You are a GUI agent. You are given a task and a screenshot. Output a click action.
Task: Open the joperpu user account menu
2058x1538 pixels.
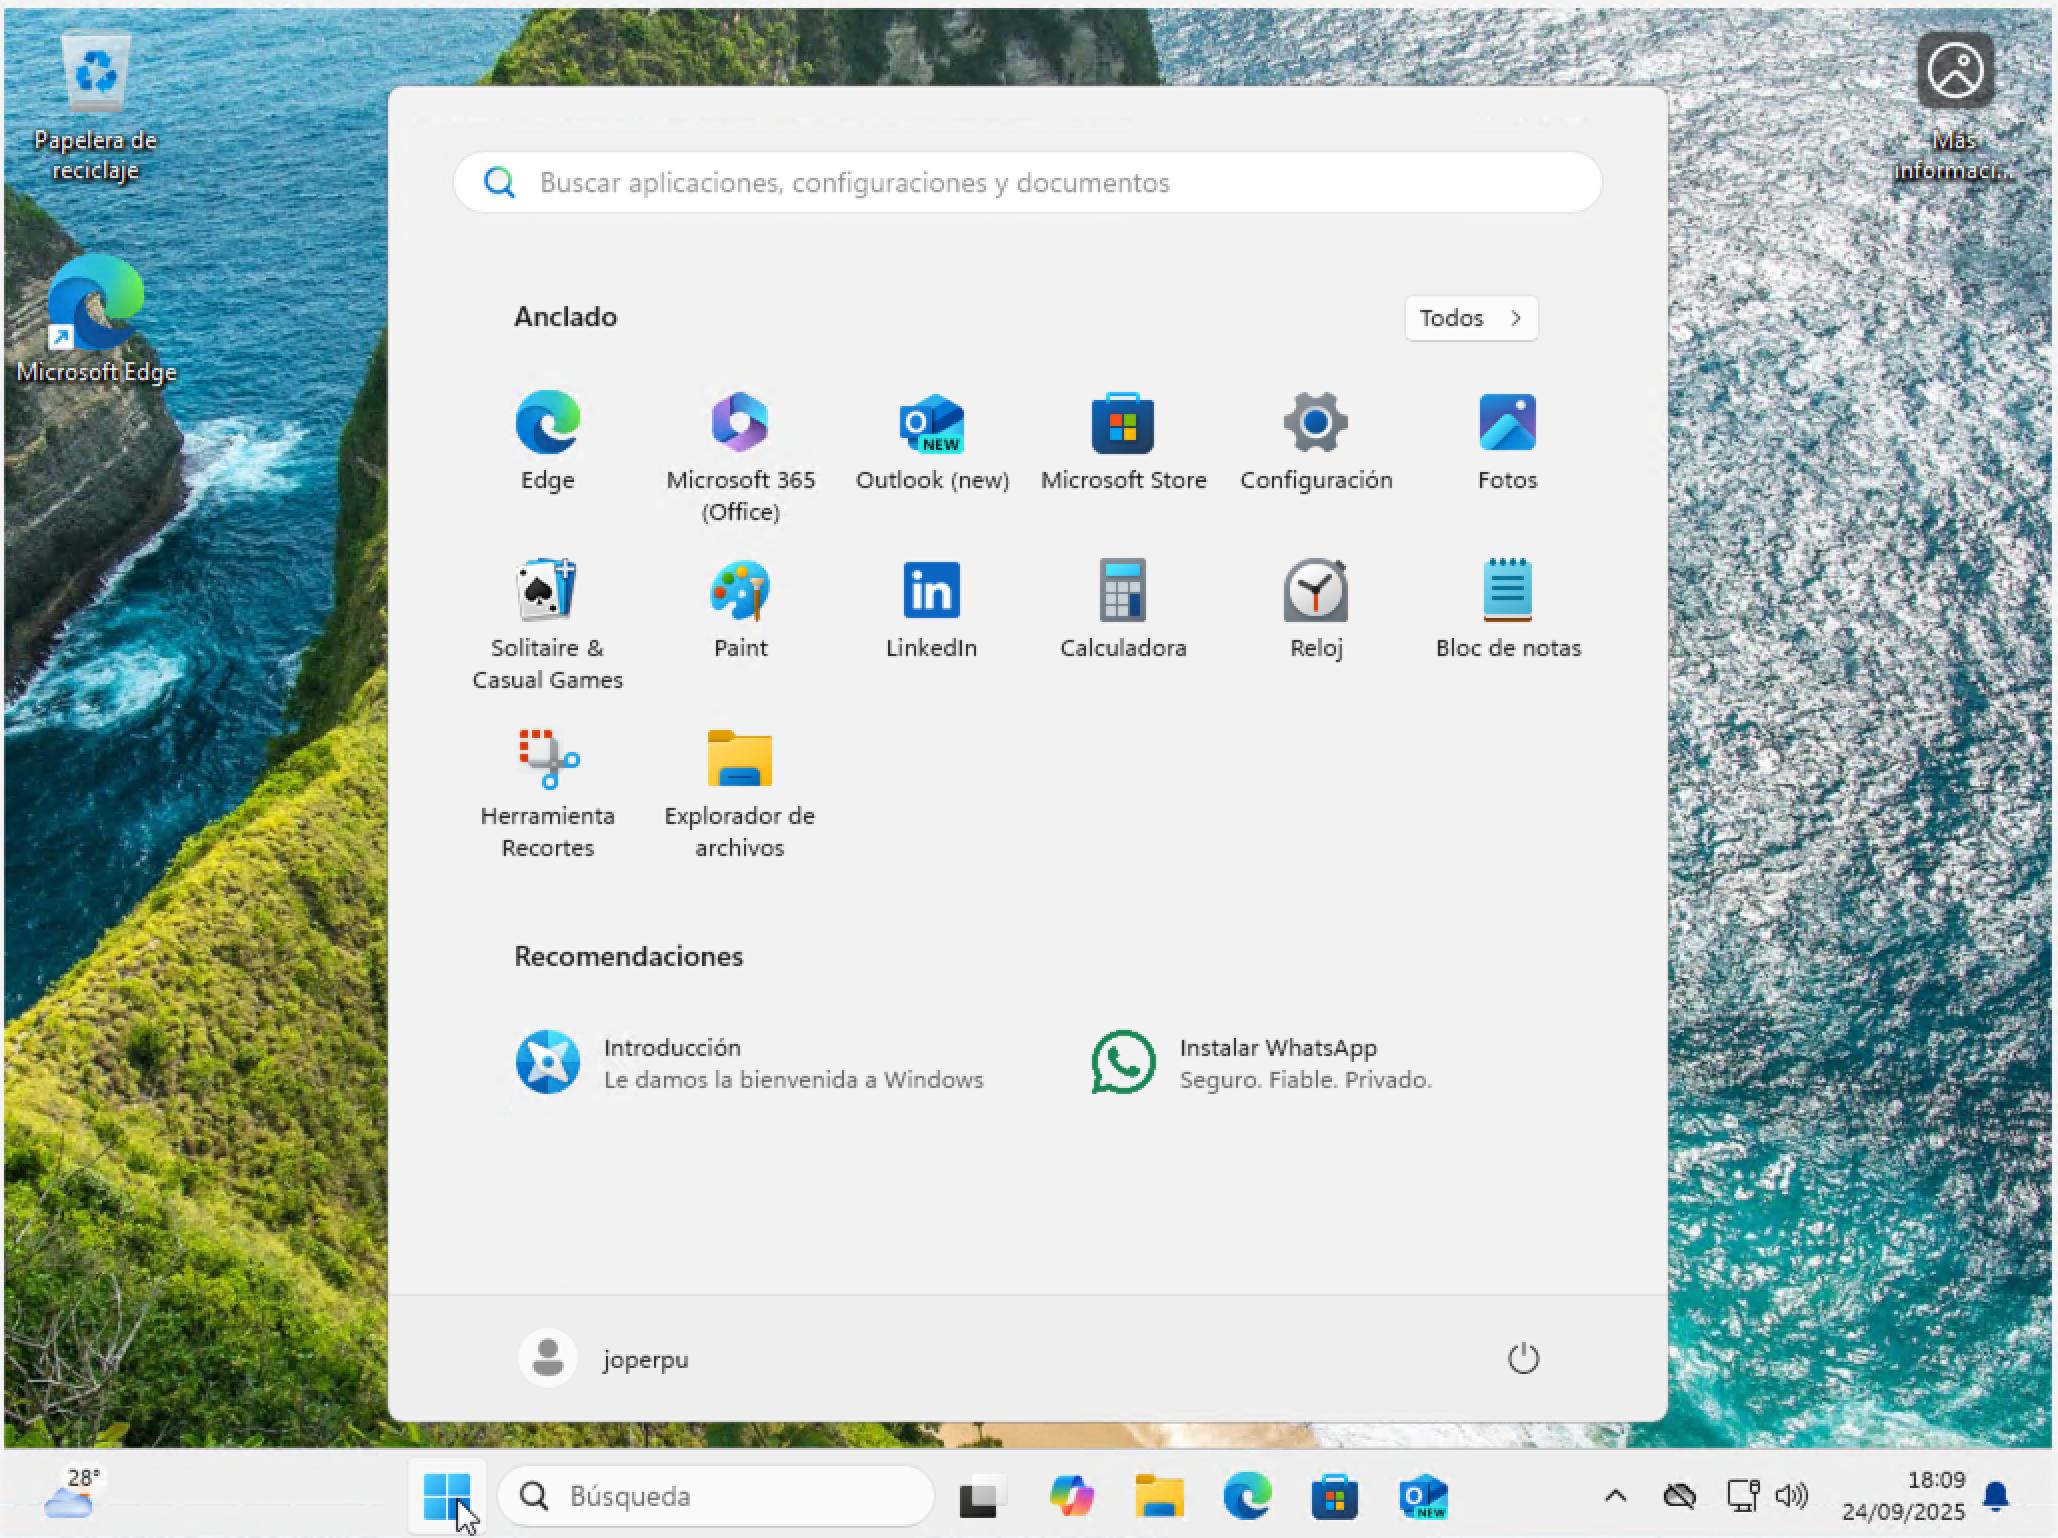[x=604, y=1359]
